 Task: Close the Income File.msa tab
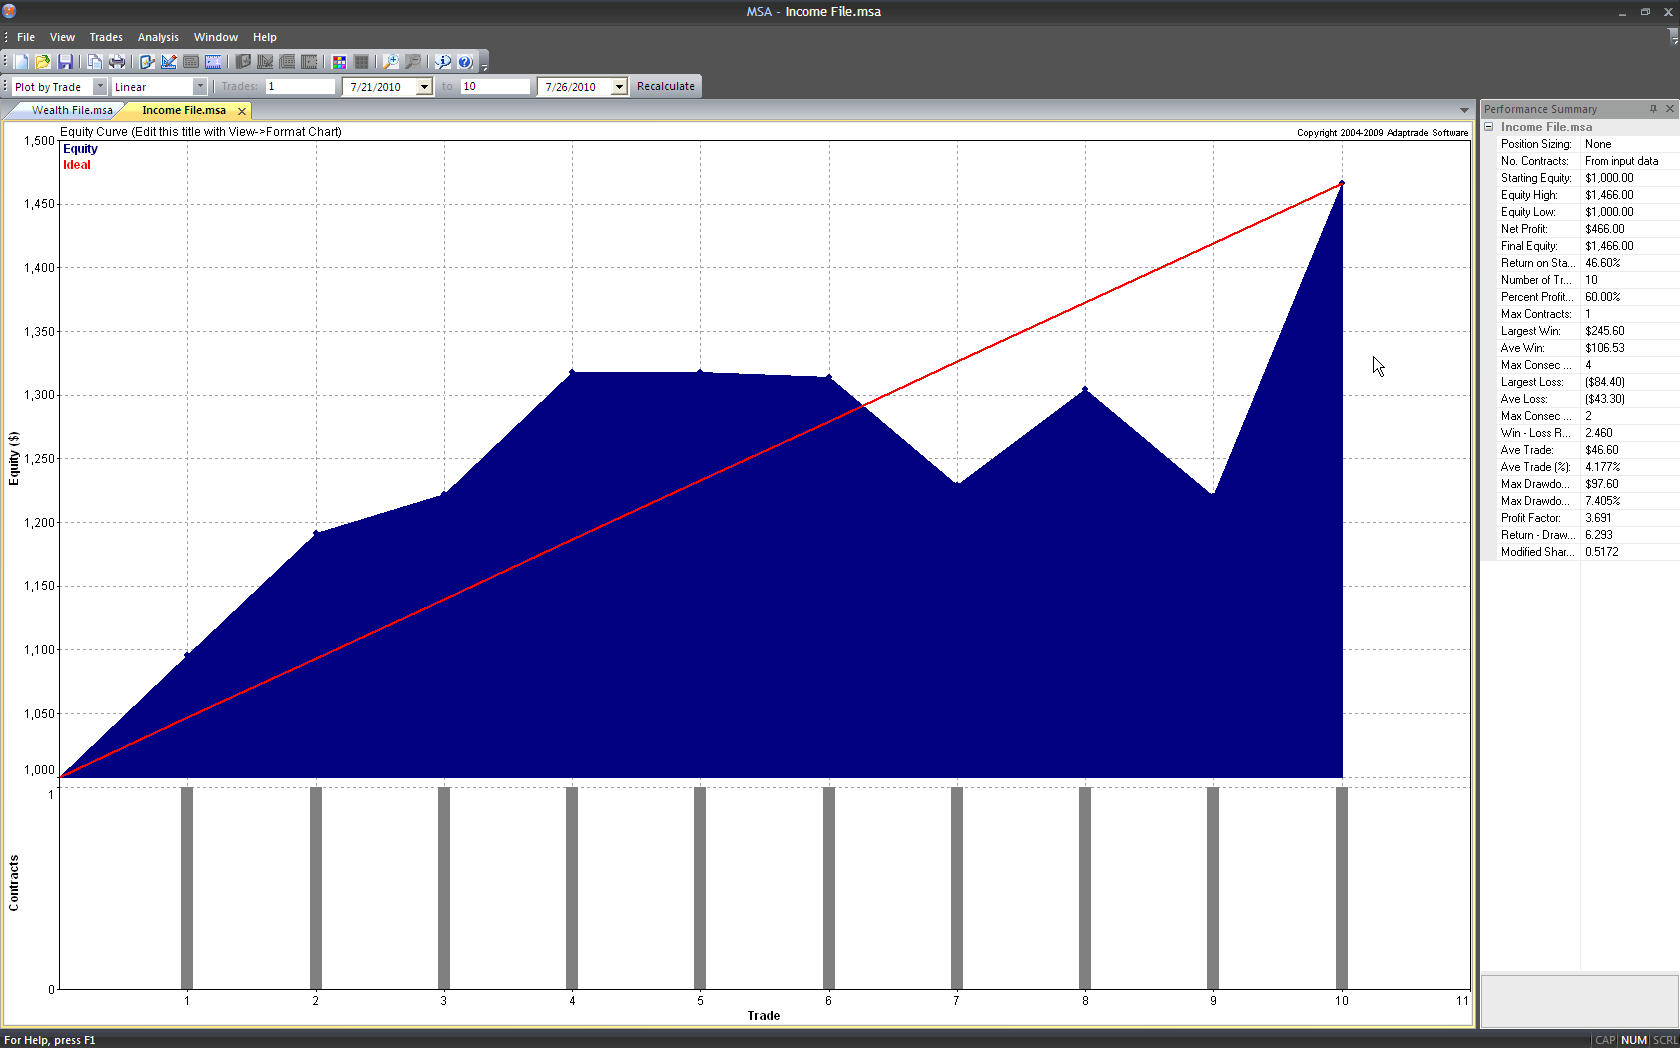[241, 111]
